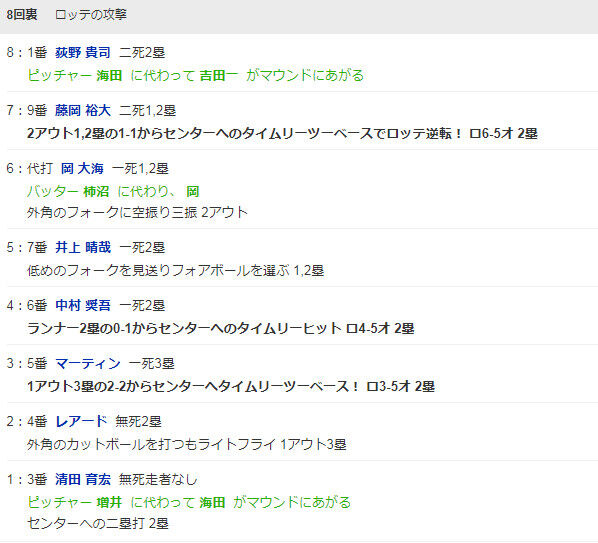Viewport: 598px width, 543px height.
Task: Click situation text 一死2塁 beside 中村
Action: click(142, 305)
